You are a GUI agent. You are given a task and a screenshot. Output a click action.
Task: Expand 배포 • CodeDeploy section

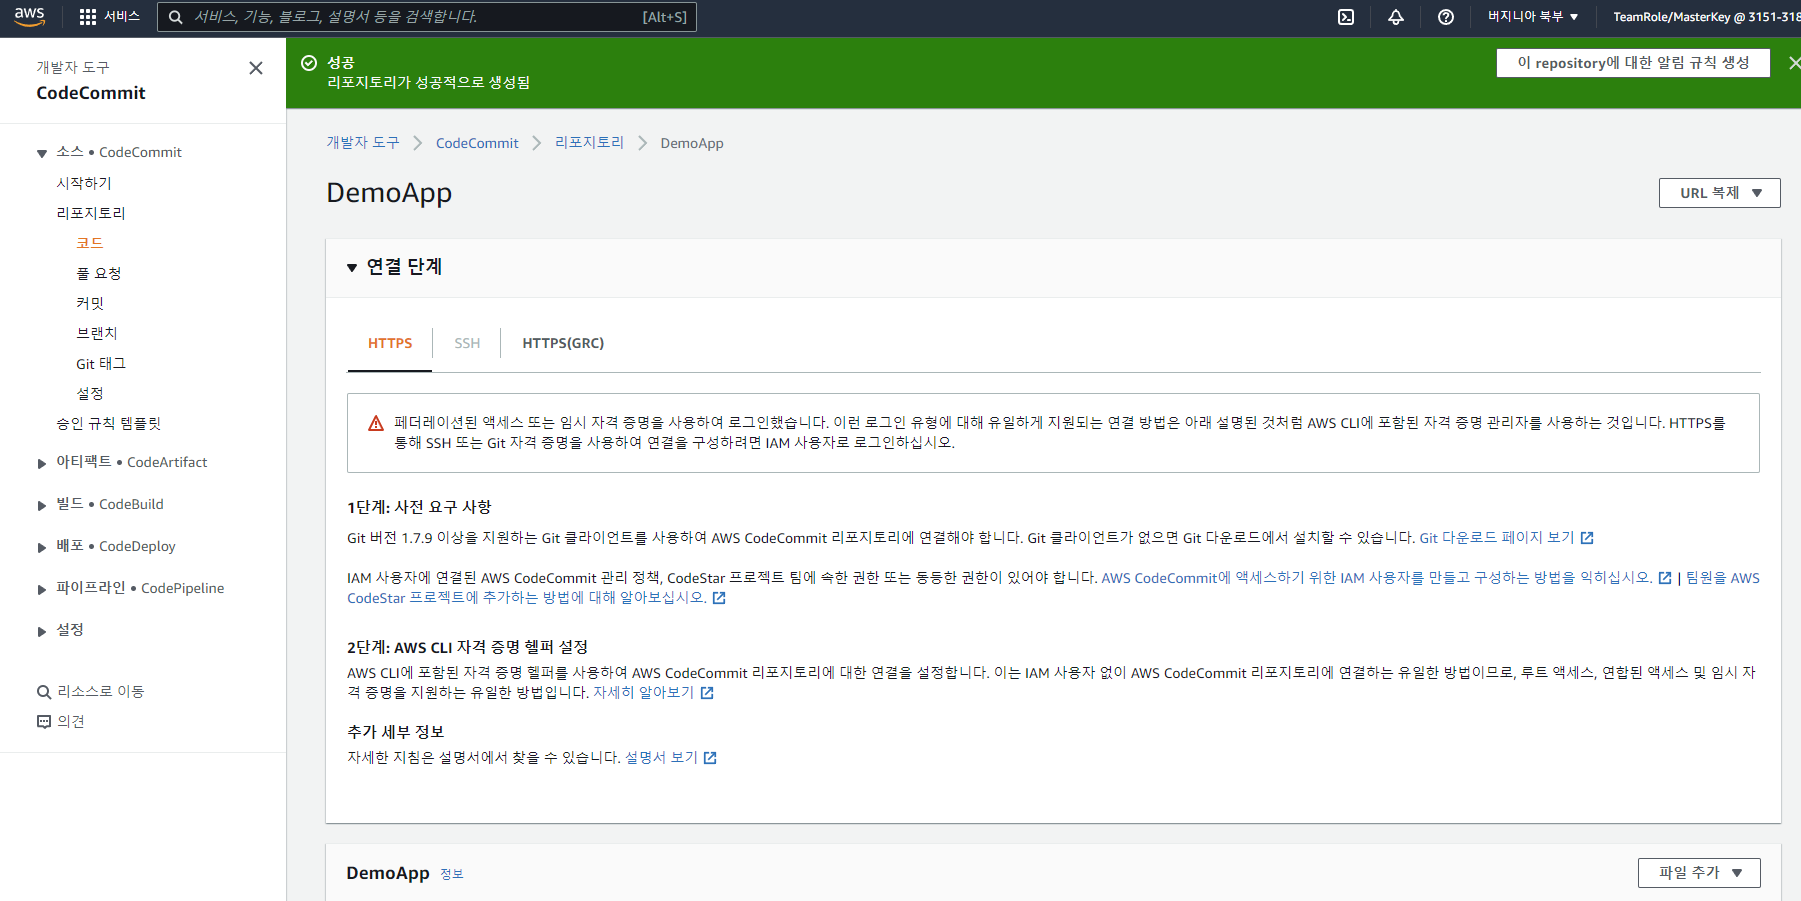(42, 547)
